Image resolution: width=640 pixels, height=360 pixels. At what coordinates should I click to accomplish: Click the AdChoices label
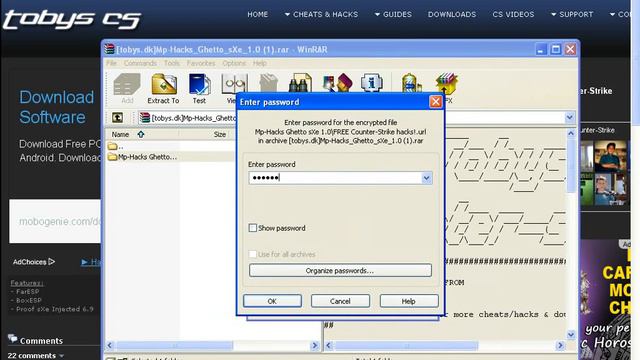[33, 262]
